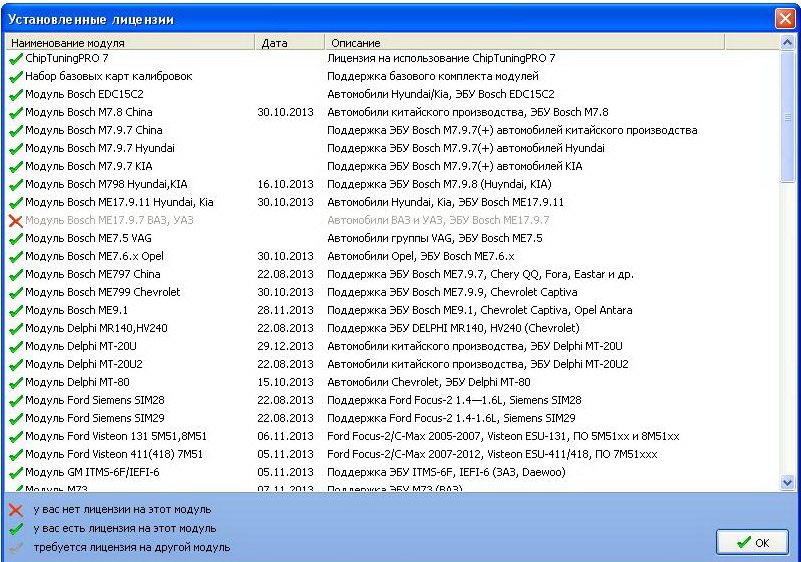
Task: Click red cross legend icon for missing license
Action: [16, 510]
